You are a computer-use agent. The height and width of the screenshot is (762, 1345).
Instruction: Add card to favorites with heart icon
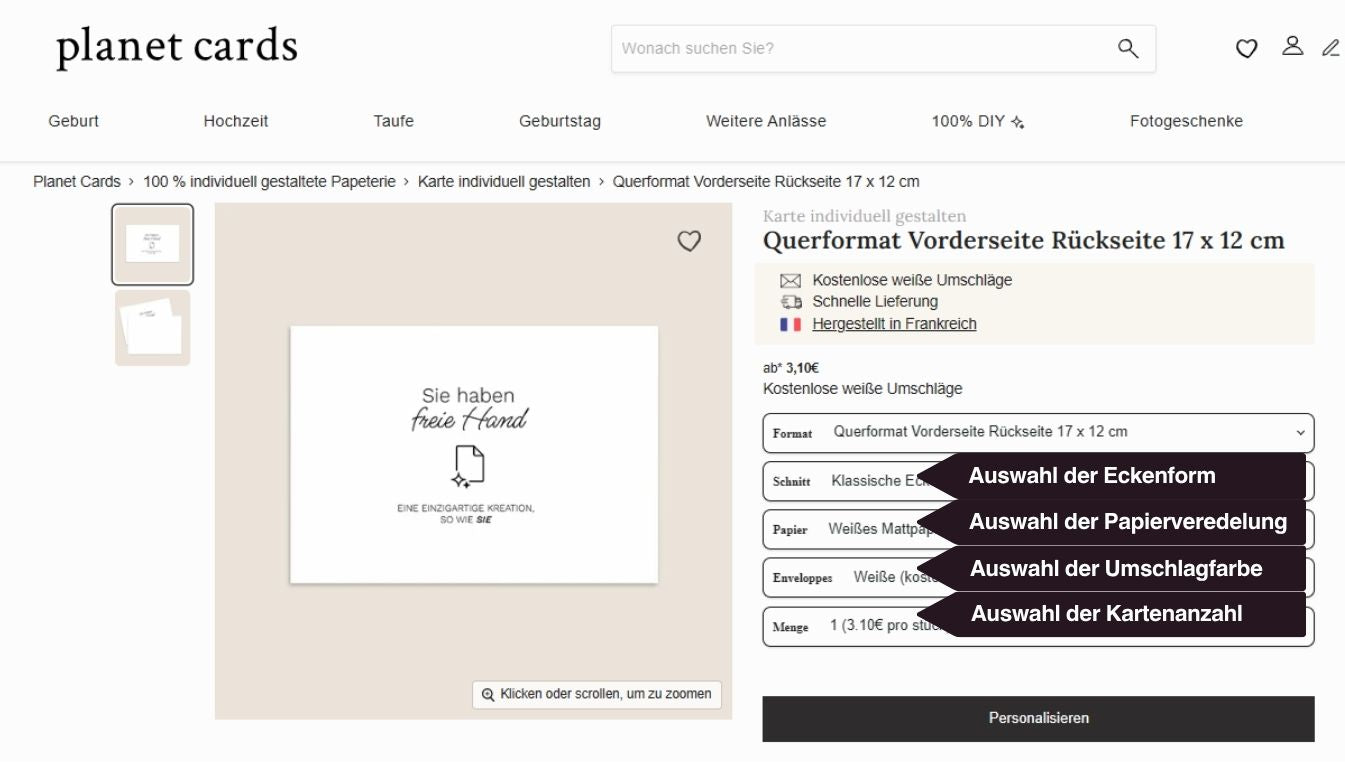(x=689, y=241)
